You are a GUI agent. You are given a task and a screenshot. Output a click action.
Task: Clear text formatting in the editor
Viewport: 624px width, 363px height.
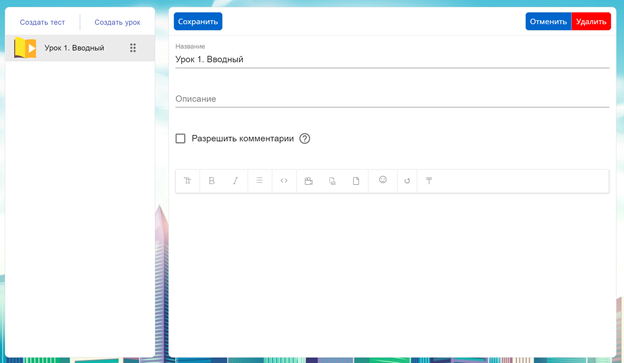pos(429,181)
